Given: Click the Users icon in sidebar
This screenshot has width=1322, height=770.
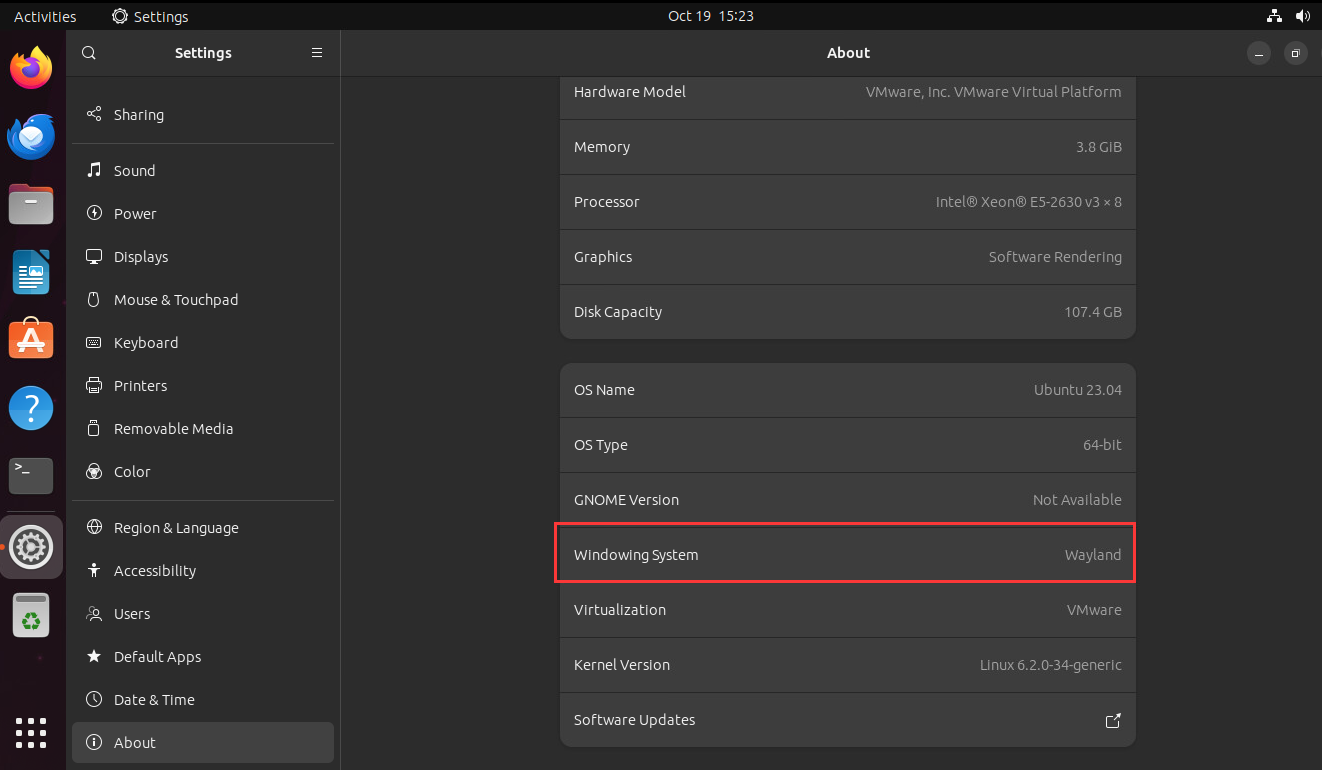Looking at the screenshot, I should [94, 613].
